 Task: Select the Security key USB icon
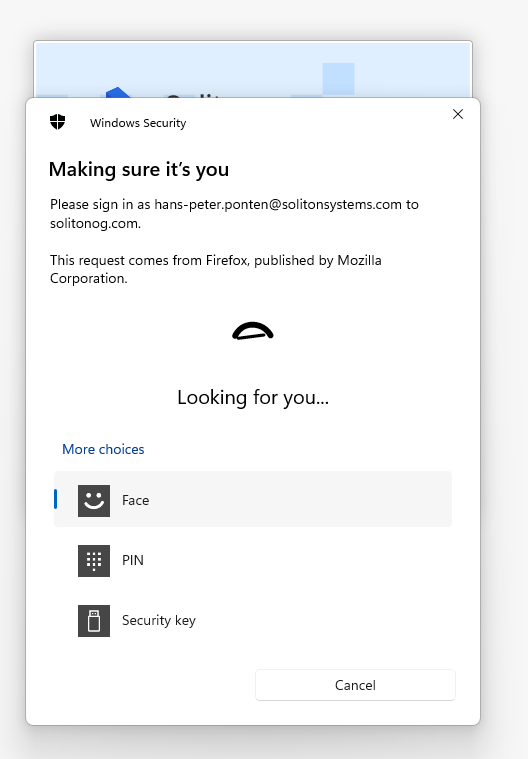pyautogui.click(x=94, y=621)
